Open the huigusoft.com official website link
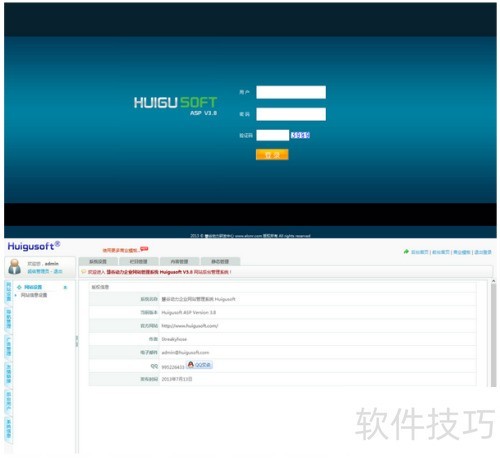This screenshot has height=461, width=500. (190, 326)
